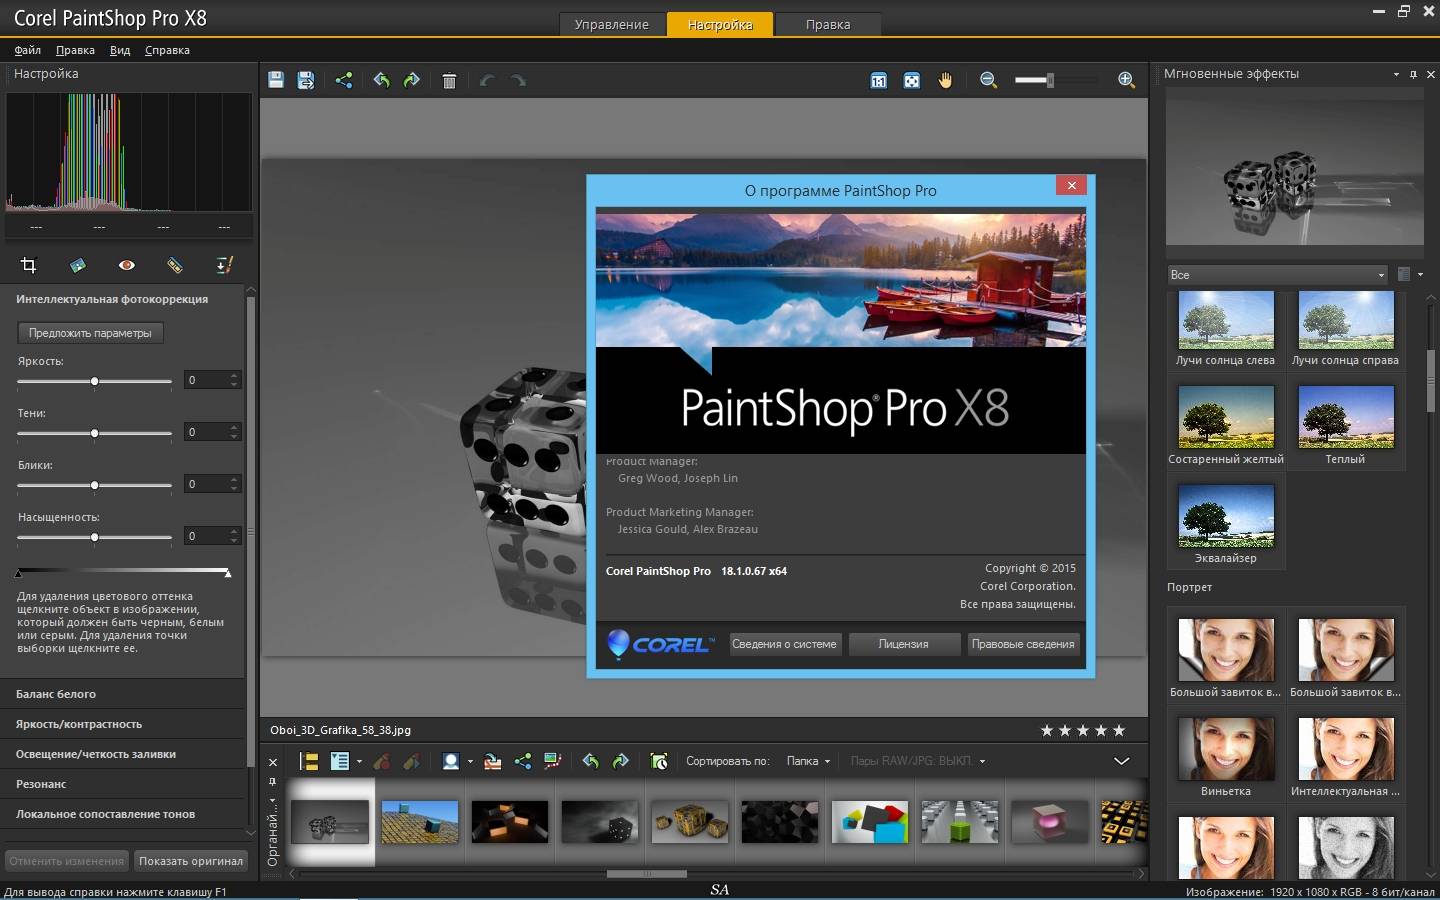Click the Показать оригинал button
This screenshot has width=1440, height=900.
190,860
